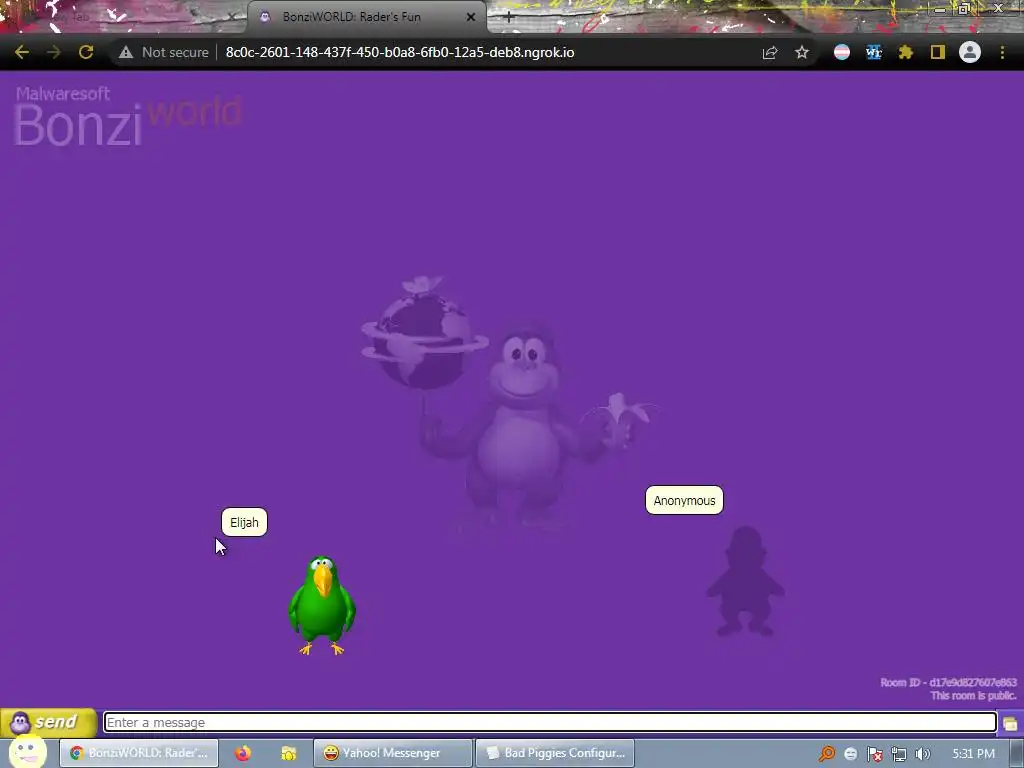
Task: Click the yellow send button
Action: coord(49,722)
